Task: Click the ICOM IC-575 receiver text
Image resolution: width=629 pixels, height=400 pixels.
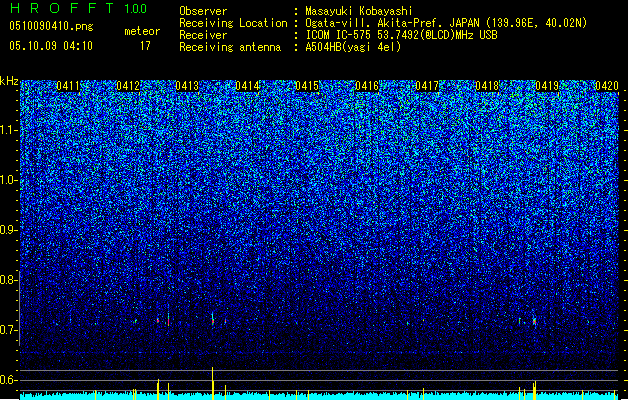Action: pos(401,35)
